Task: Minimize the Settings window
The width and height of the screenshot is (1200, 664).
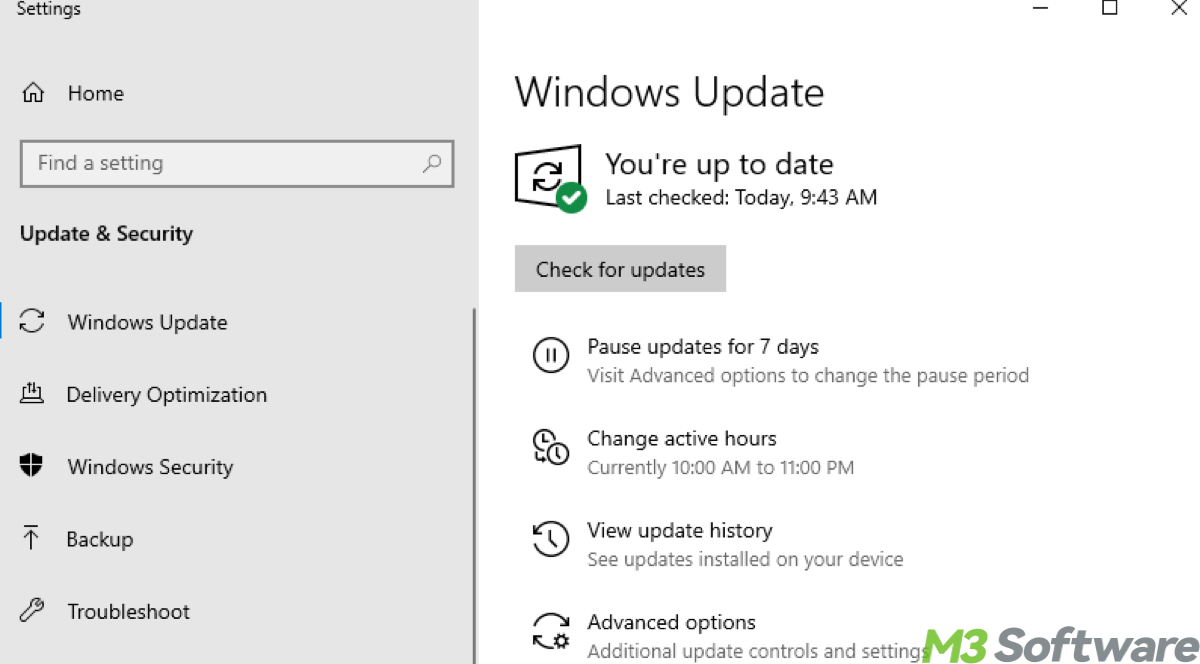Action: coord(1039,8)
